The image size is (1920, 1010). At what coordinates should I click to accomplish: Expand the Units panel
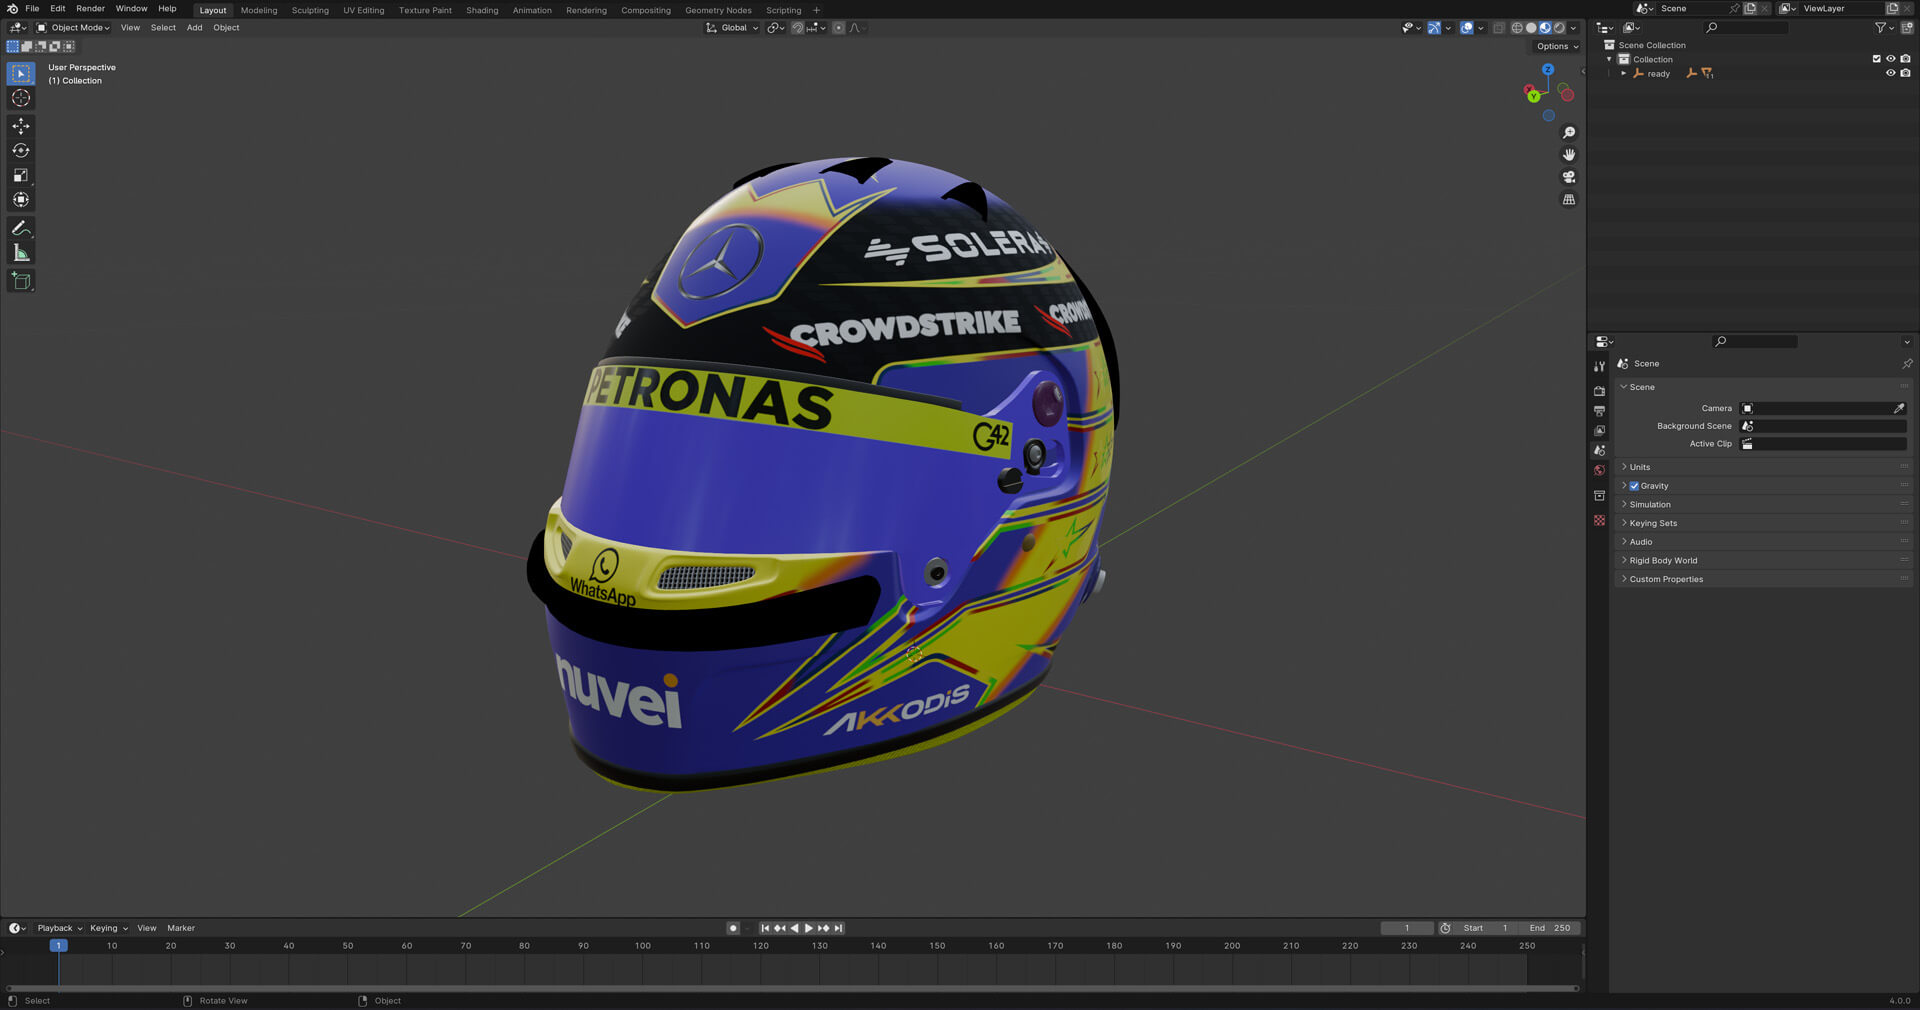point(1639,467)
